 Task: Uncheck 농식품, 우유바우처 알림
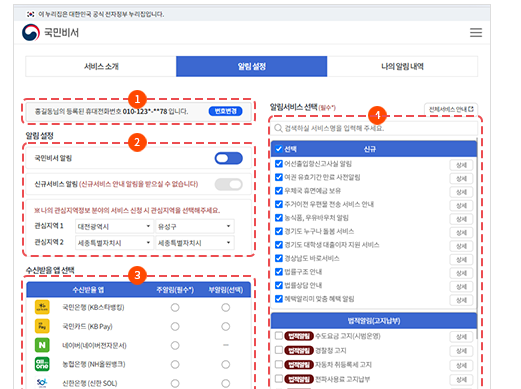(x=279, y=218)
